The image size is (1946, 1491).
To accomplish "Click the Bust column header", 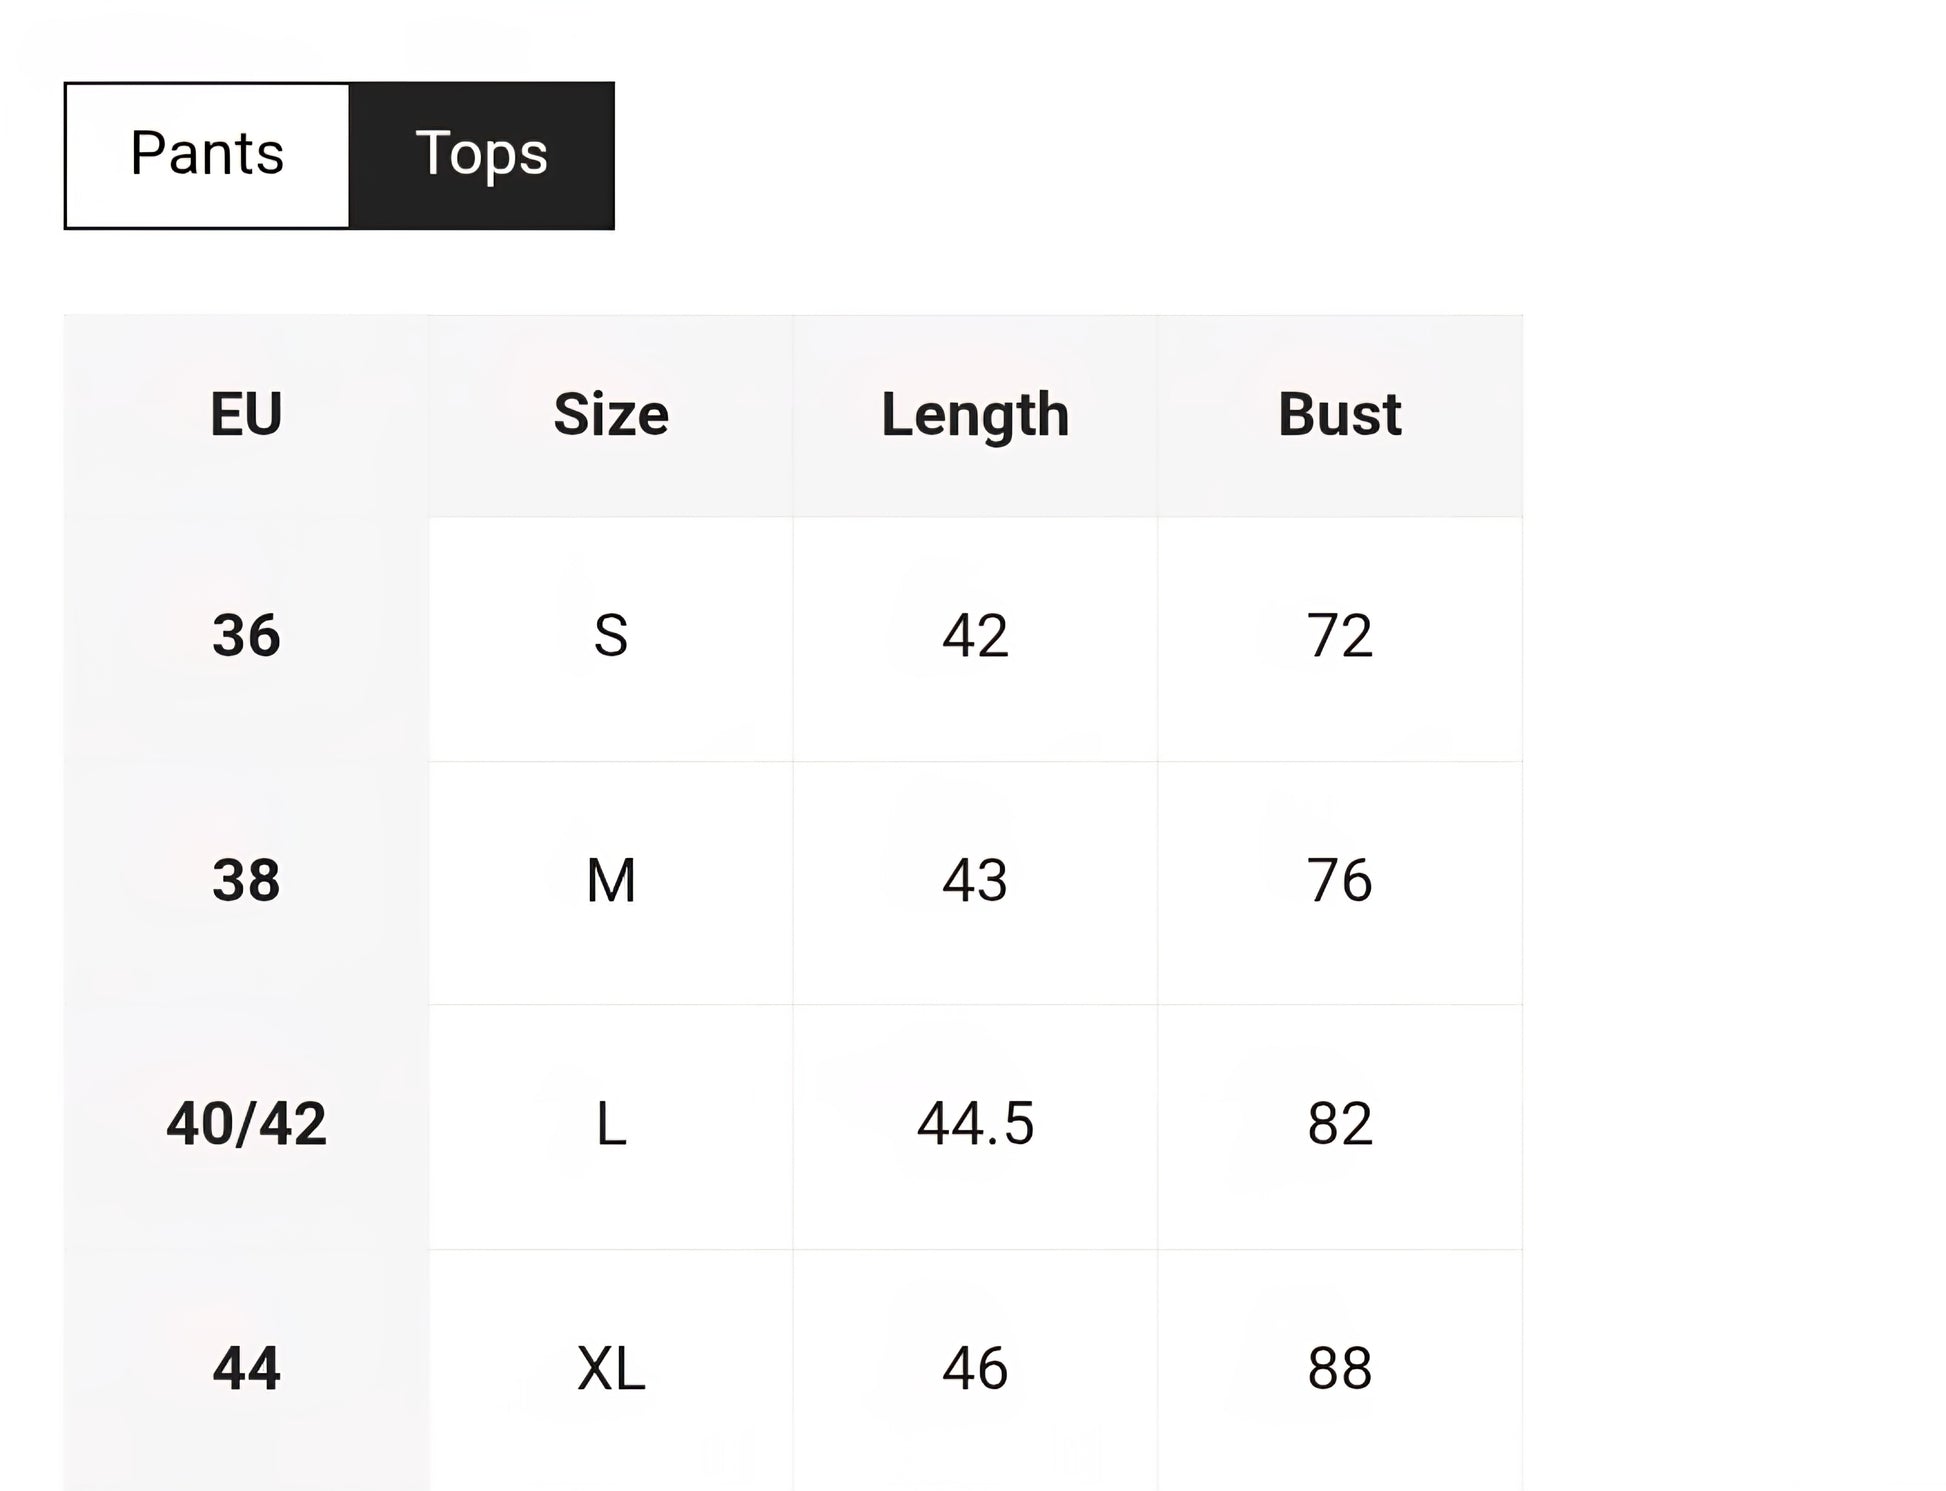I will (1340, 415).
